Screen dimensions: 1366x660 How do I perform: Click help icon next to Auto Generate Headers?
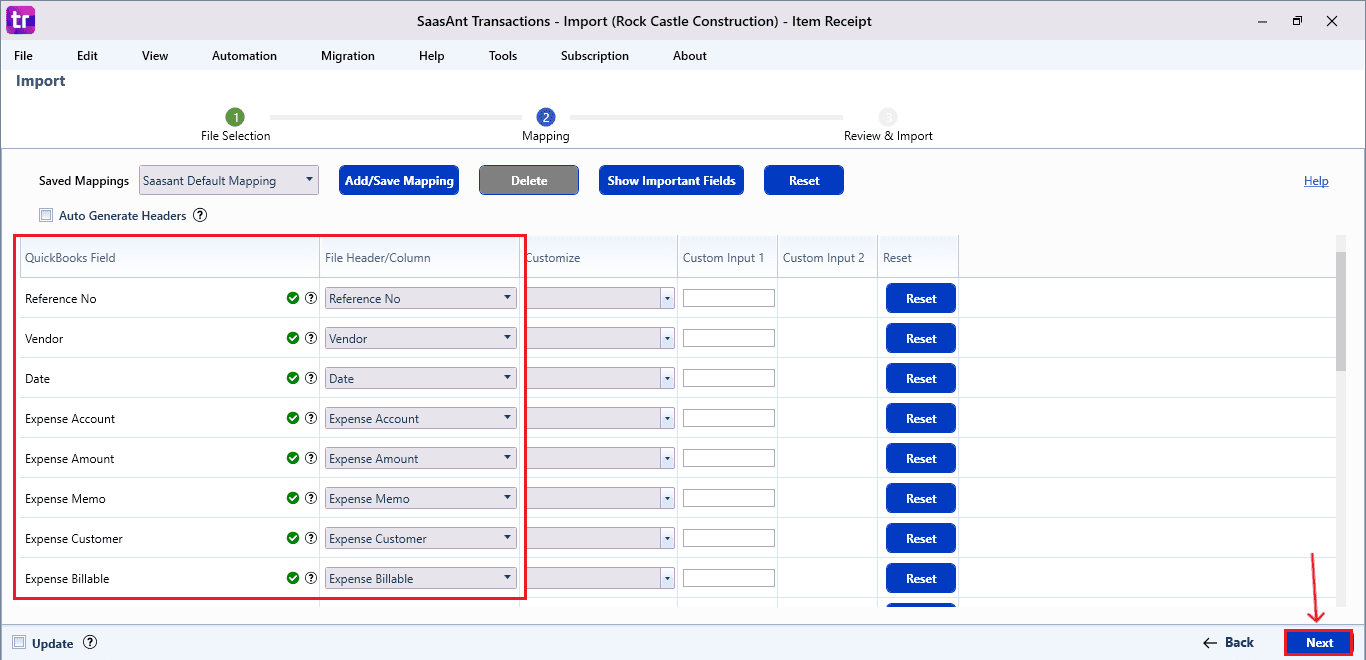click(200, 215)
